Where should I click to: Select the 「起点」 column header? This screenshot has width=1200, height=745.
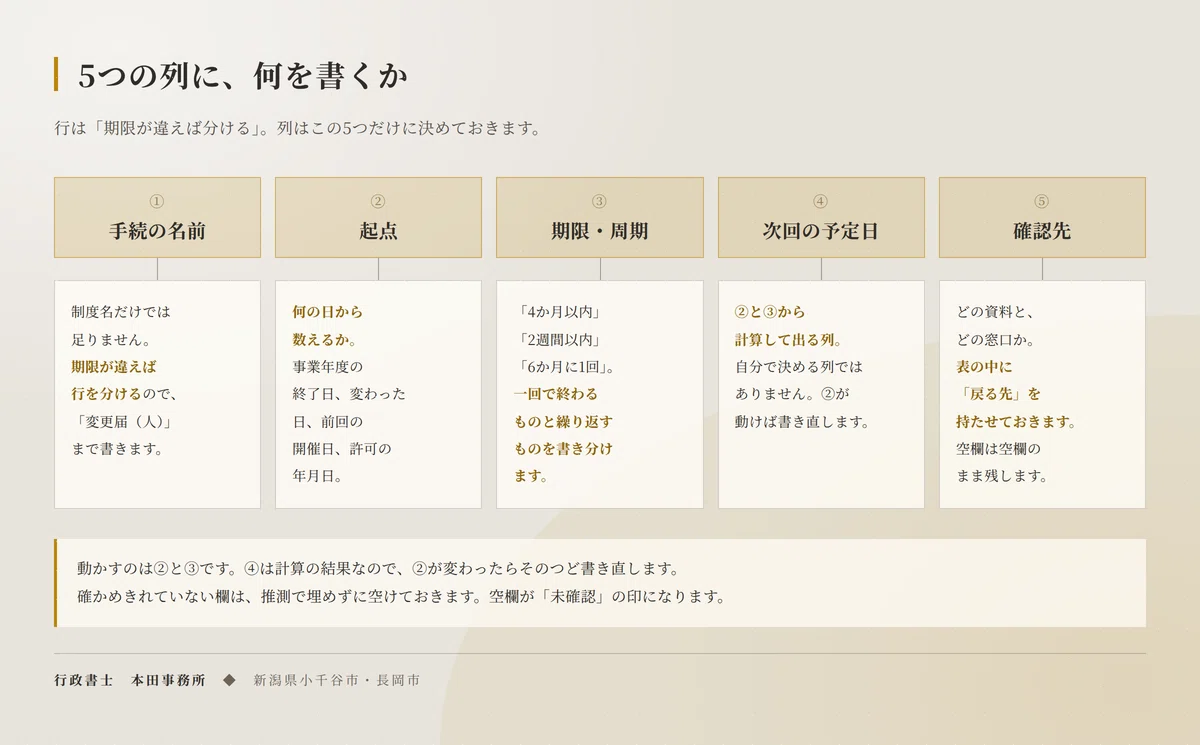point(378,218)
